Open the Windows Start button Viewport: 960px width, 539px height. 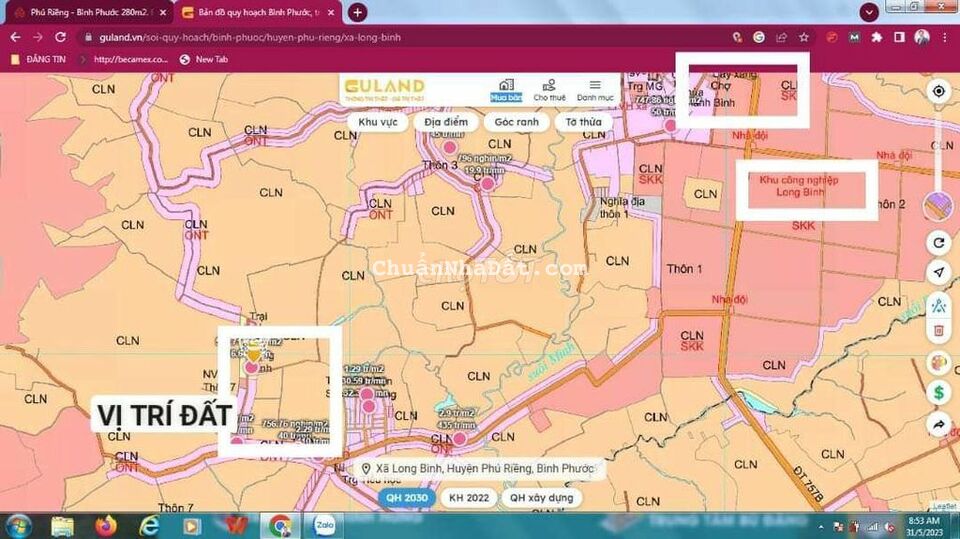[17, 526]
